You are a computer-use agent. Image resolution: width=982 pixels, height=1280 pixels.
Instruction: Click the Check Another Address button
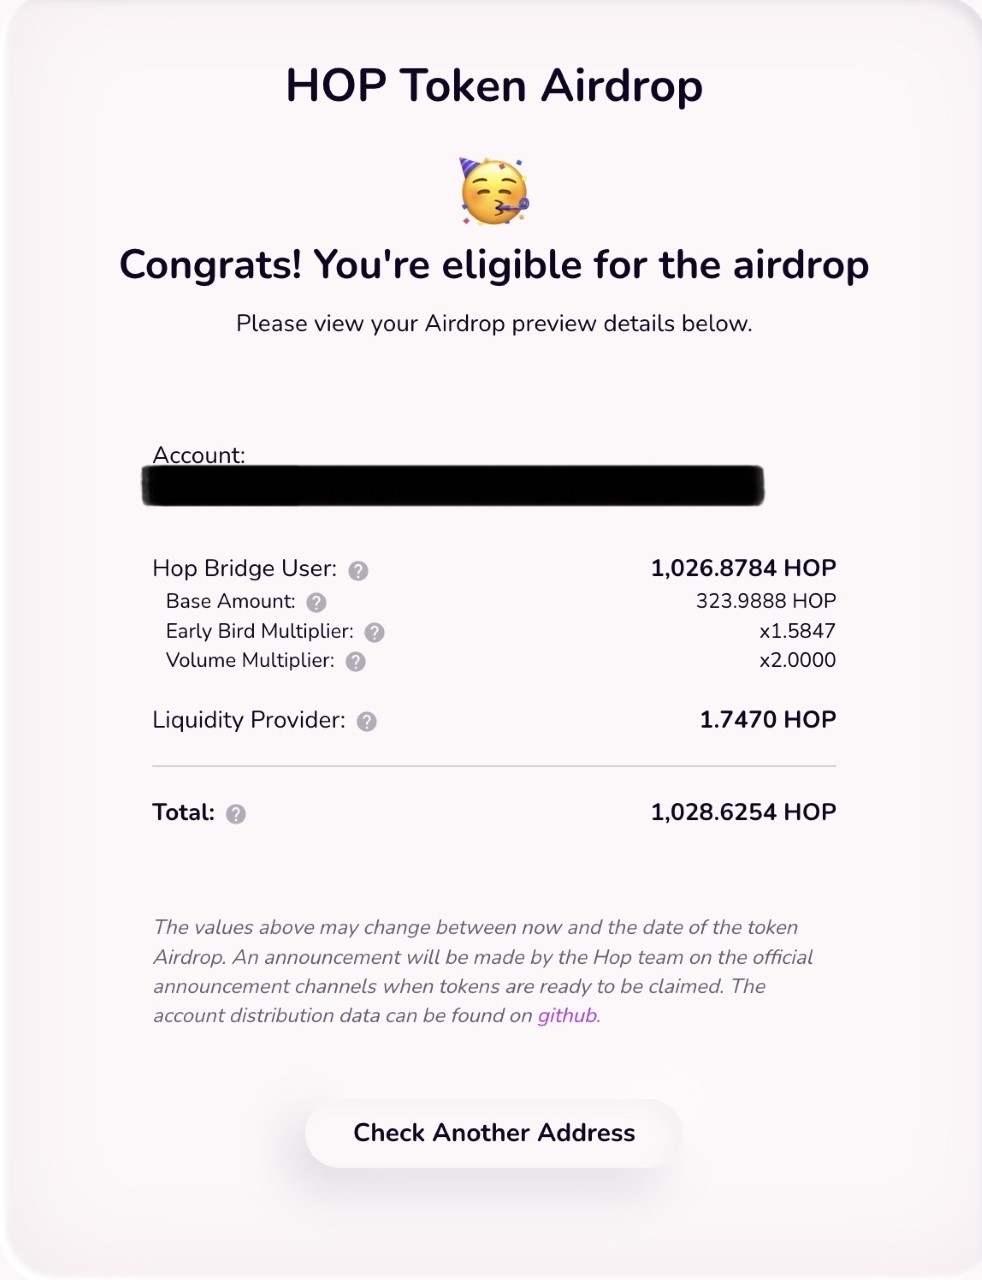[x=494, y=1133]
